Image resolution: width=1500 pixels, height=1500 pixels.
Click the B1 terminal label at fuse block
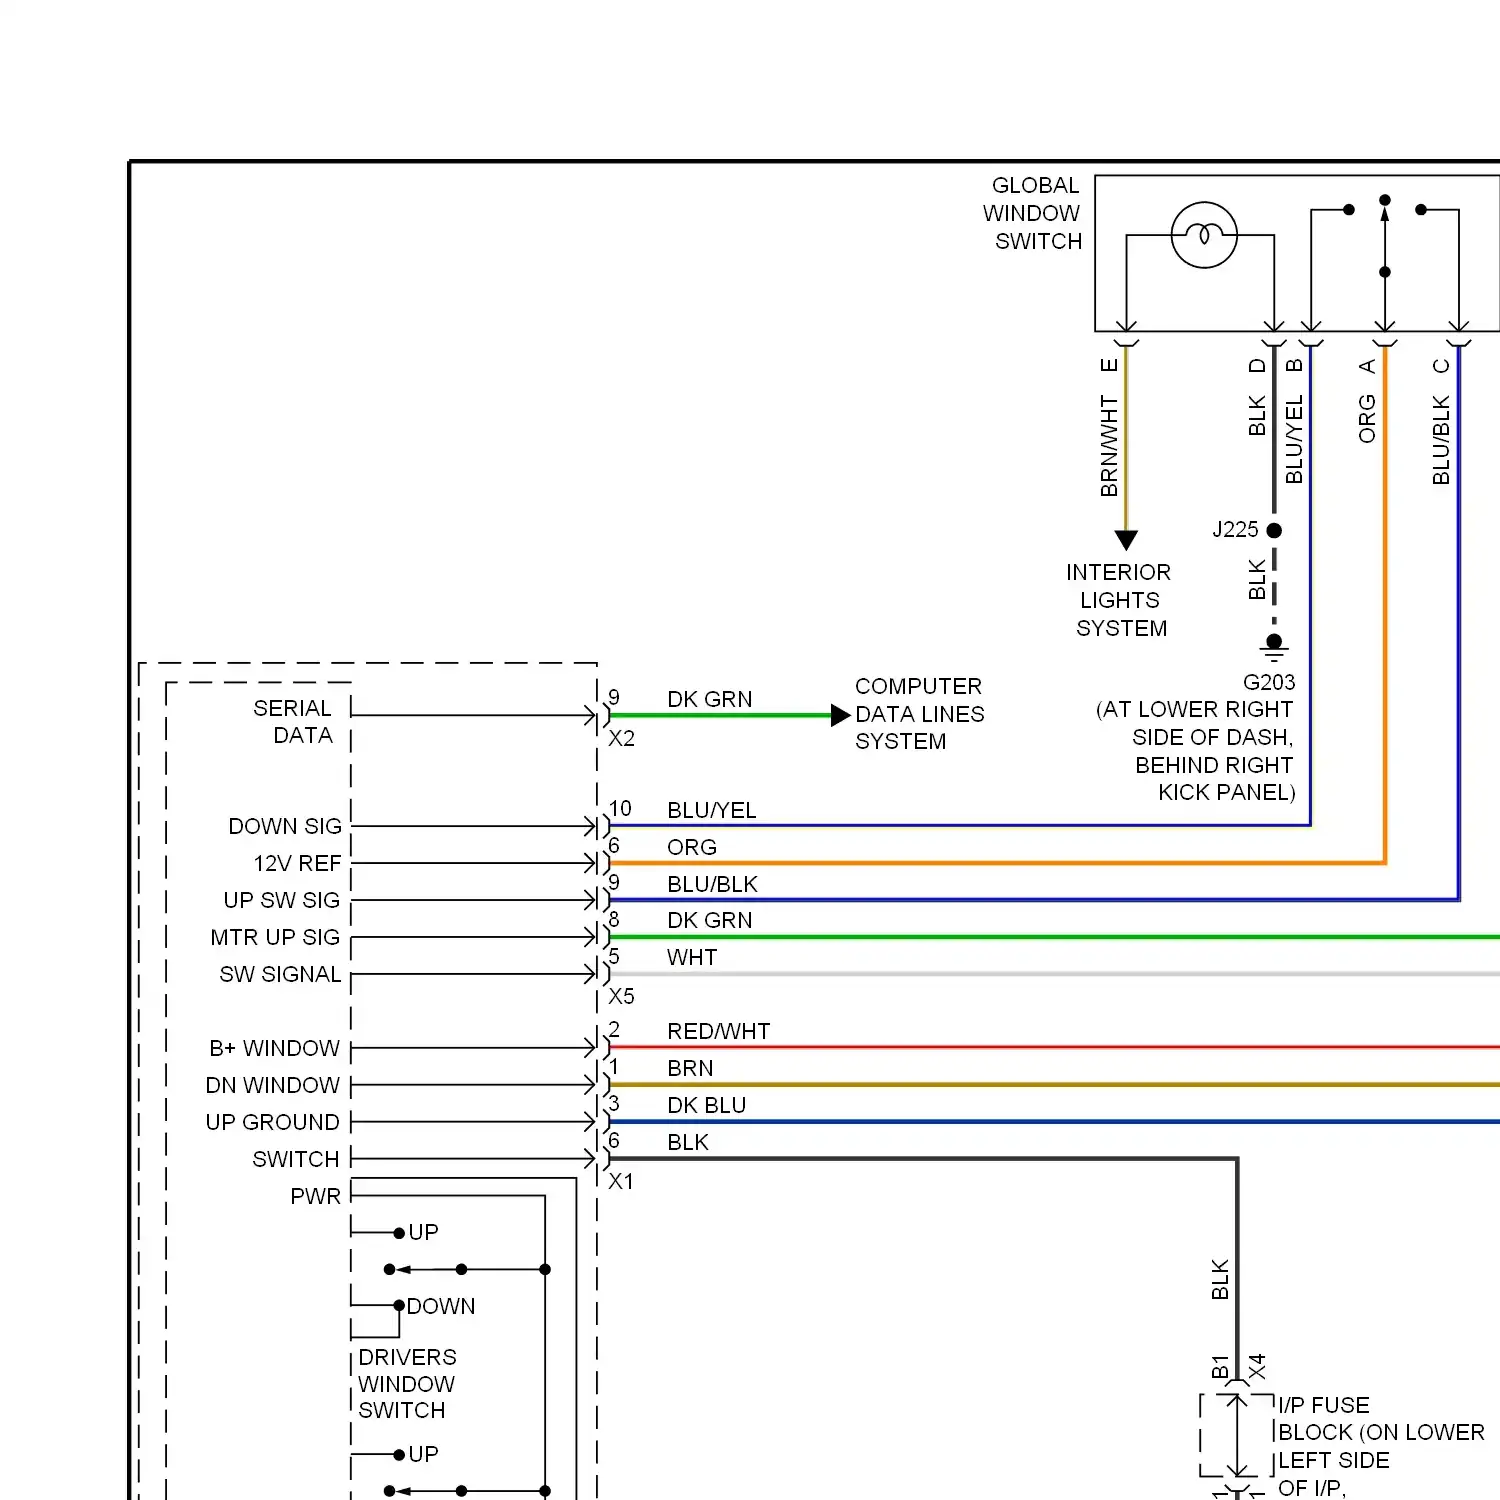point(1220,1367)
